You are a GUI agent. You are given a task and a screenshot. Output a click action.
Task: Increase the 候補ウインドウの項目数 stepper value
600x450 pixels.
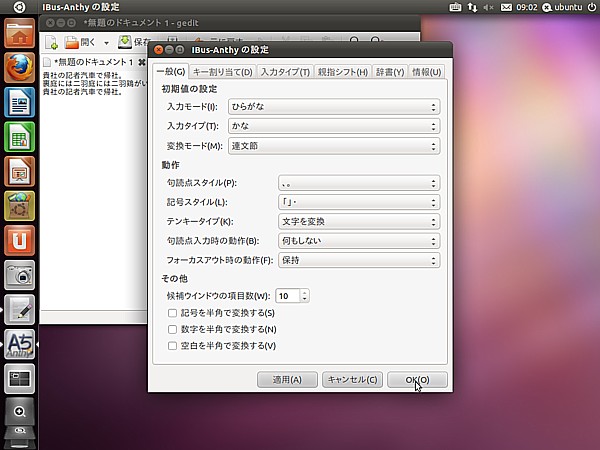pyautogui.click(x=305, y=292)
